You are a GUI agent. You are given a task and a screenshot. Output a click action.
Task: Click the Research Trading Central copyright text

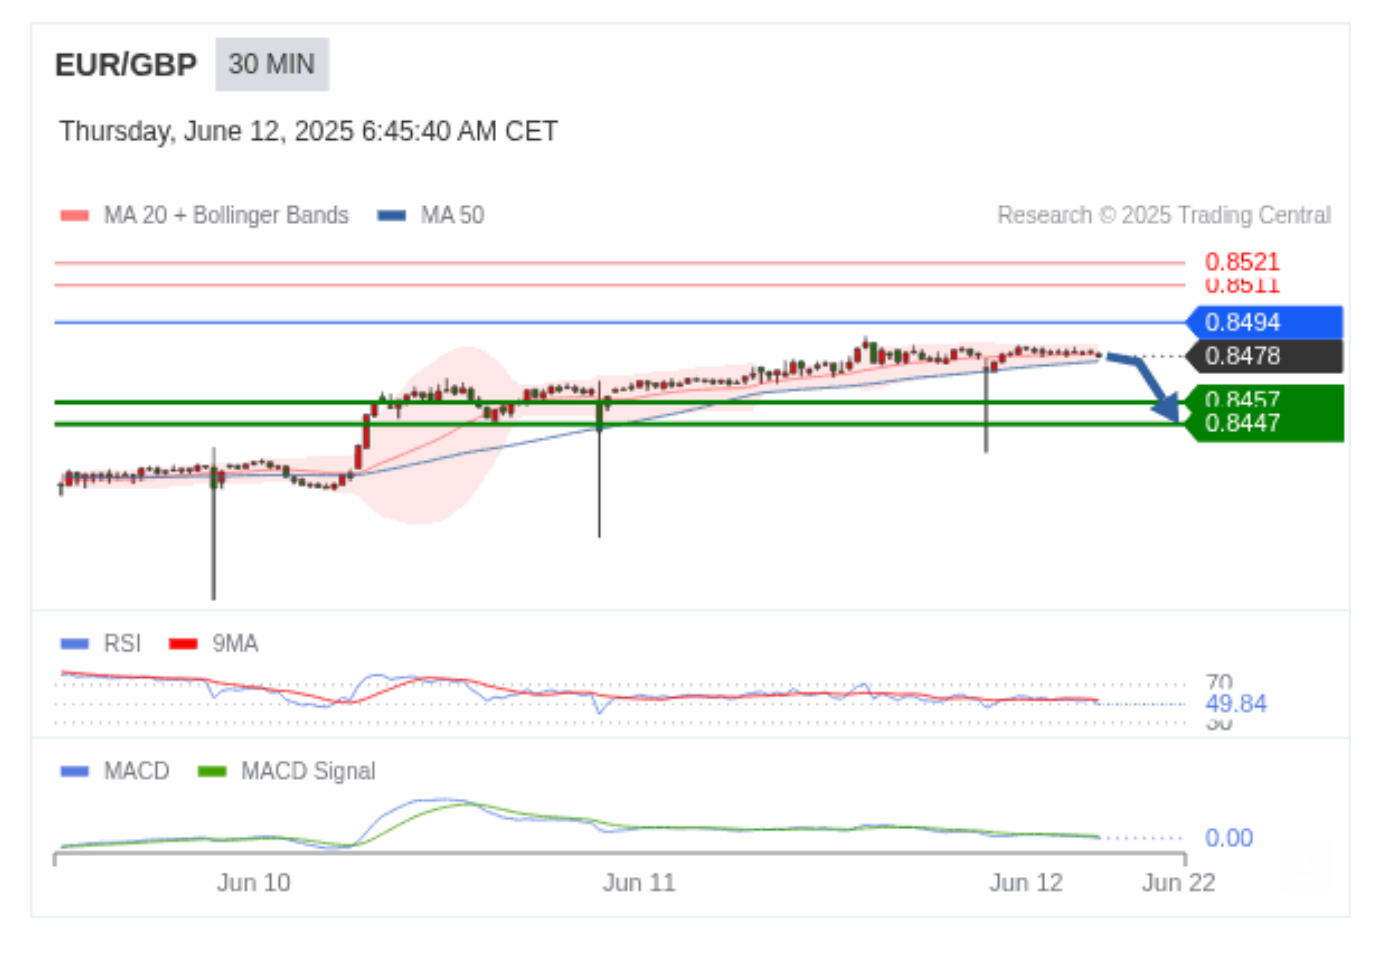(x=1164, y=215)
